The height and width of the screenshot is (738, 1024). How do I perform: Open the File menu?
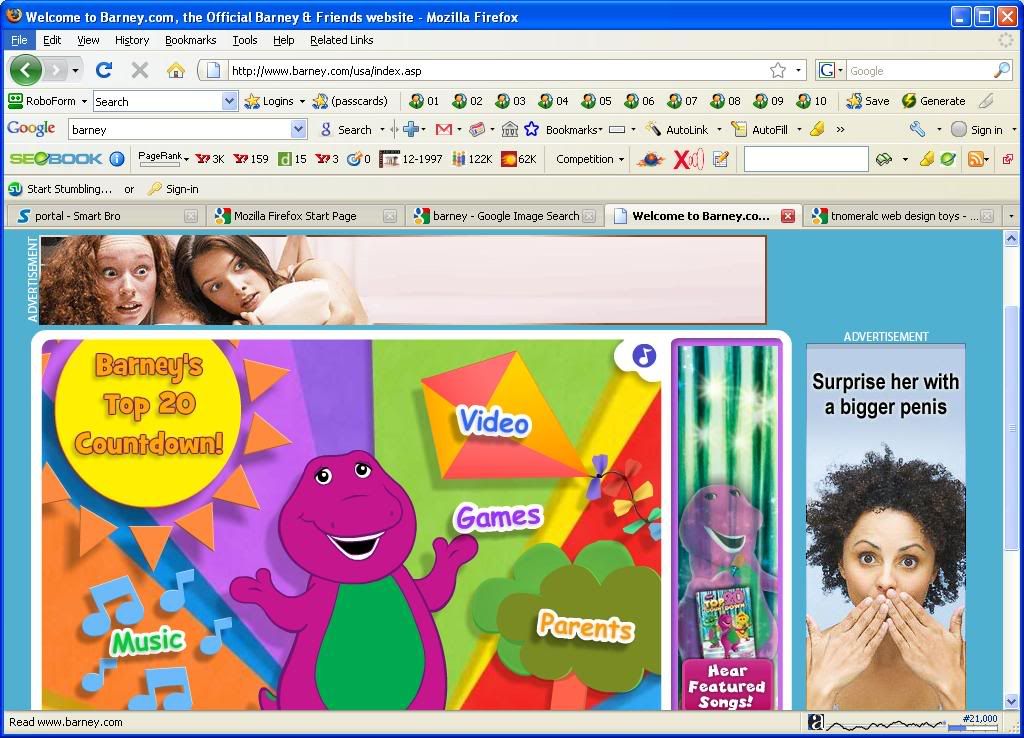pos(19,40)
